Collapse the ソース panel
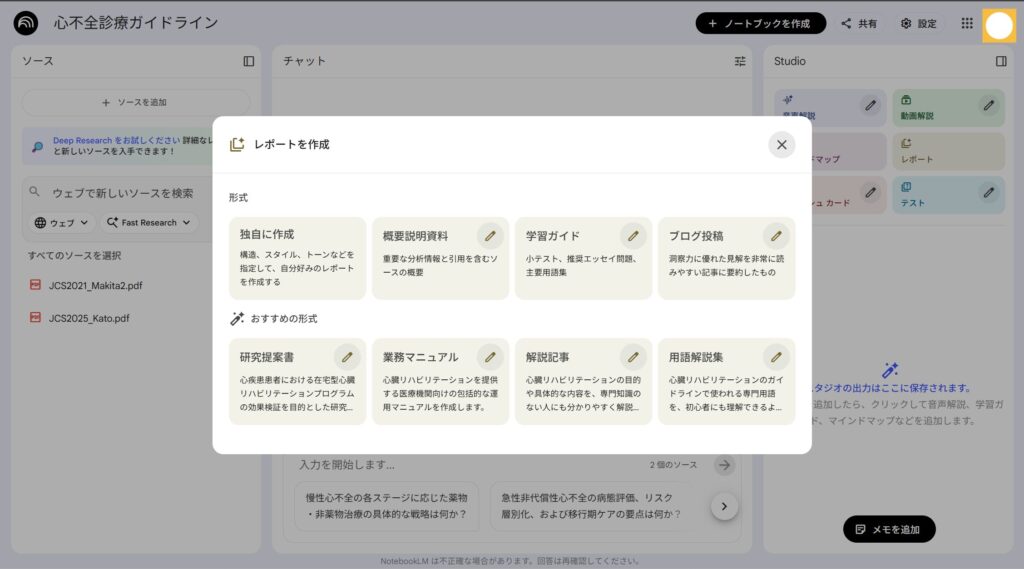Screen dimensions: 1024x569 (x=249, y=61)
